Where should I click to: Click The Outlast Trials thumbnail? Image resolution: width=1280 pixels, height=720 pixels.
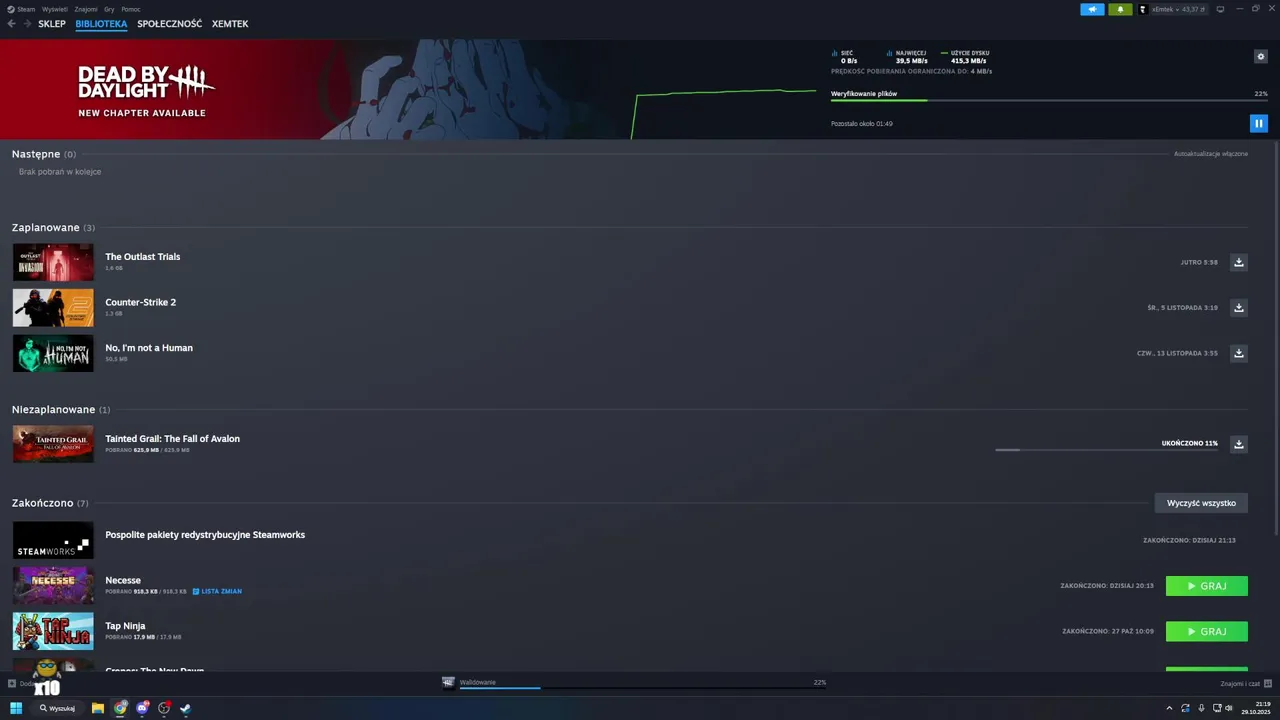(x=53, y=262)
